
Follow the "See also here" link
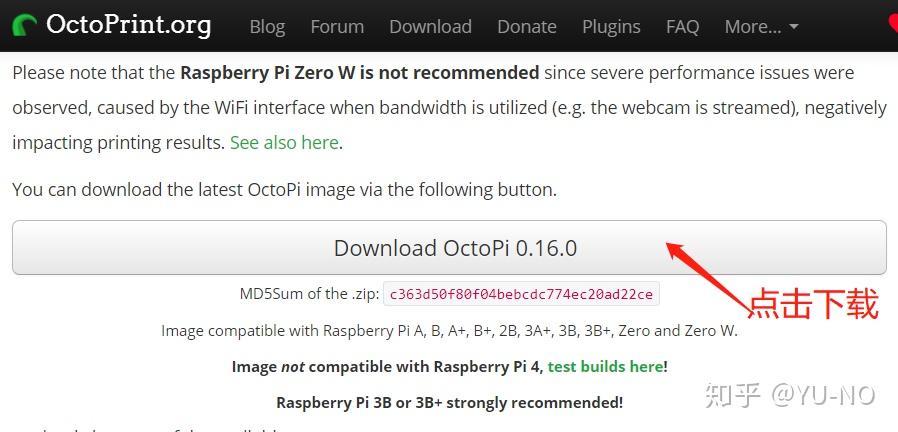284,143
